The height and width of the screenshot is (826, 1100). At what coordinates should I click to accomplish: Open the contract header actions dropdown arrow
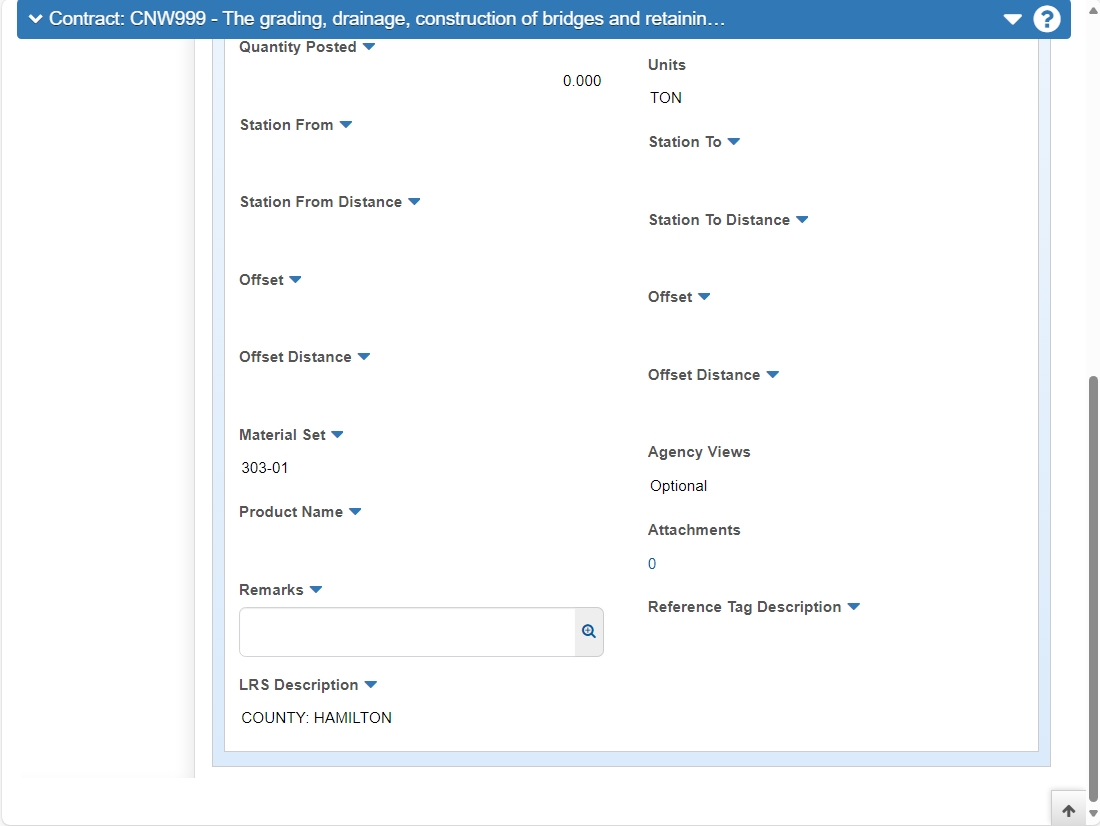(x=1012, y=19)
